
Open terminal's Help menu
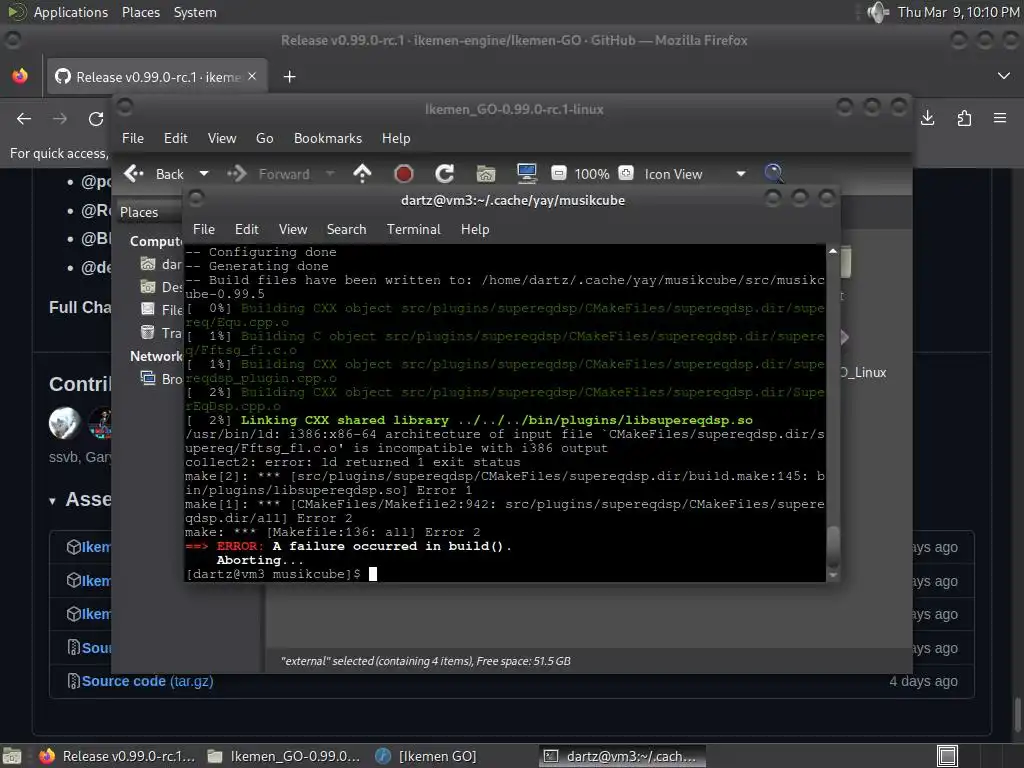475,229
